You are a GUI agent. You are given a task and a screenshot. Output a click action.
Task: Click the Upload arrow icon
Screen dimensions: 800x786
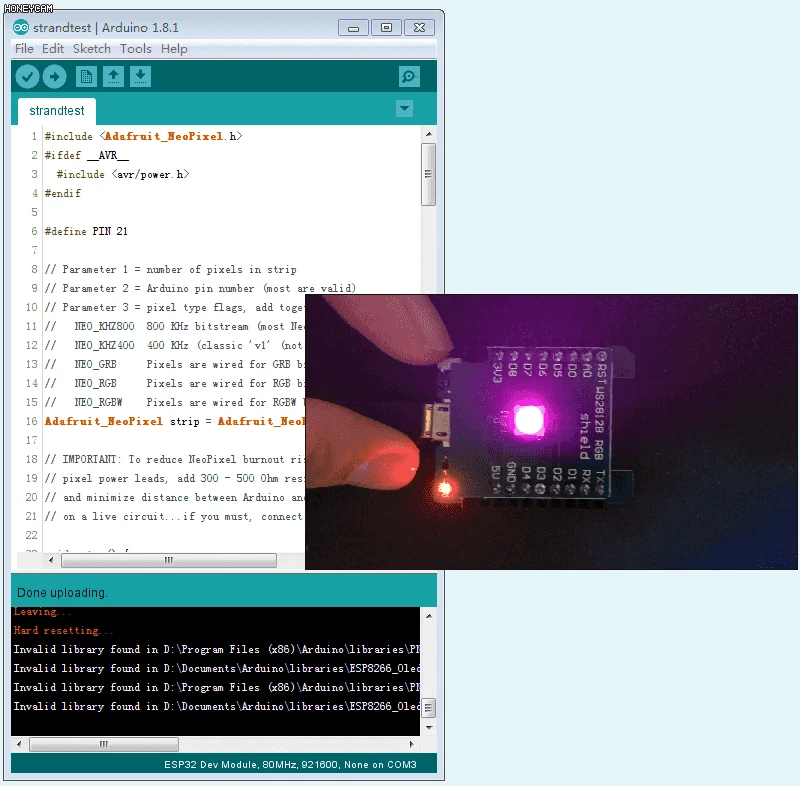tap(55, 77)
